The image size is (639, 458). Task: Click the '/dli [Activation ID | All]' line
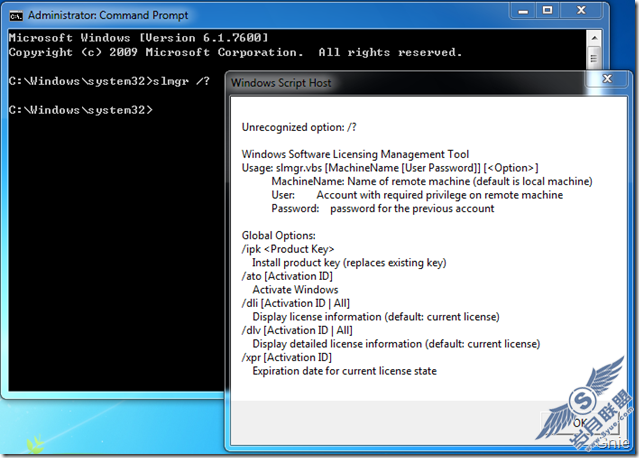296,303
